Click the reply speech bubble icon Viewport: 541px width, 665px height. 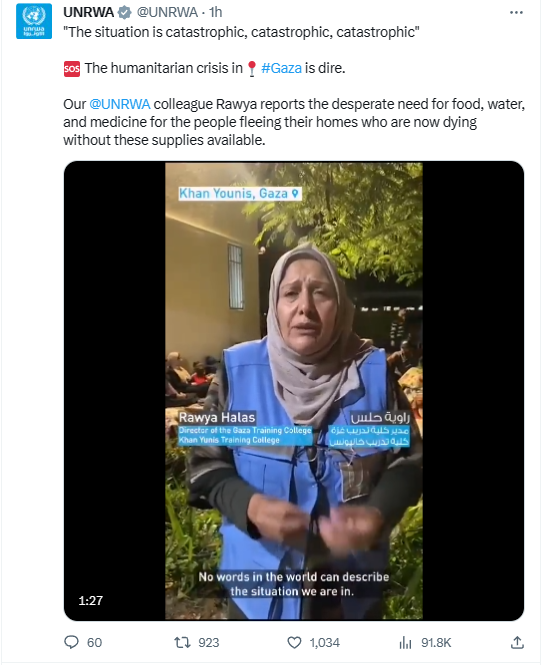pyautogui.click(x=71, y=642)
